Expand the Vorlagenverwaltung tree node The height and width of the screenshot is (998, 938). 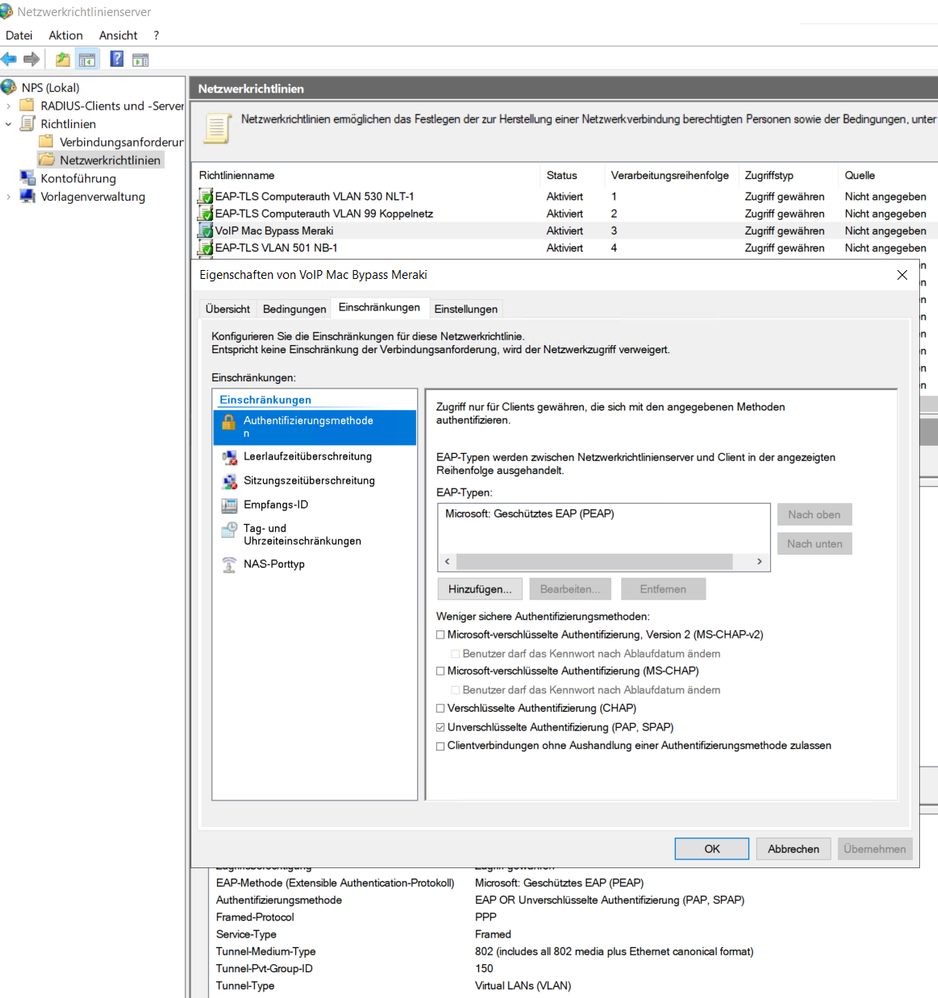(9, 197)
